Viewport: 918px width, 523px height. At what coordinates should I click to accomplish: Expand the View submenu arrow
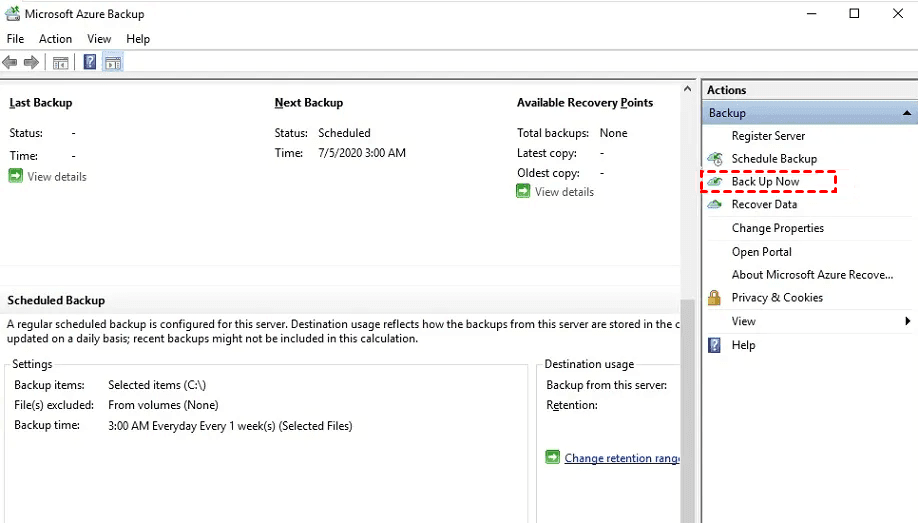coord(907,321)
